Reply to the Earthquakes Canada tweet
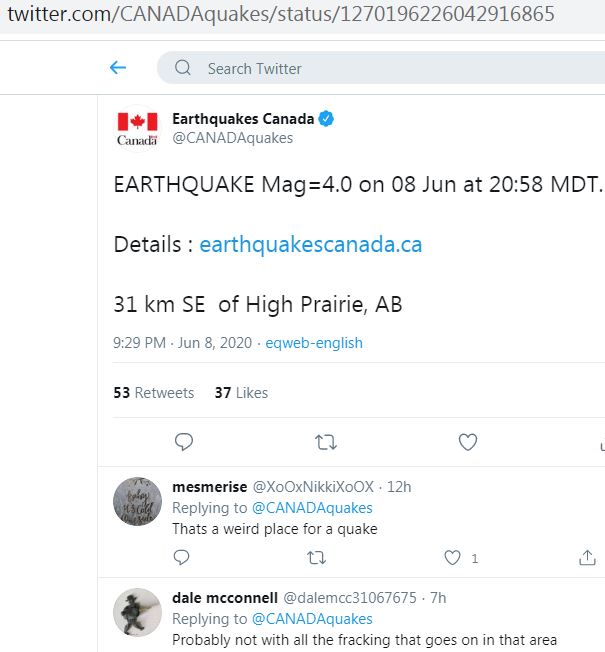Screen dimensions: 605x652 [183, 442]
